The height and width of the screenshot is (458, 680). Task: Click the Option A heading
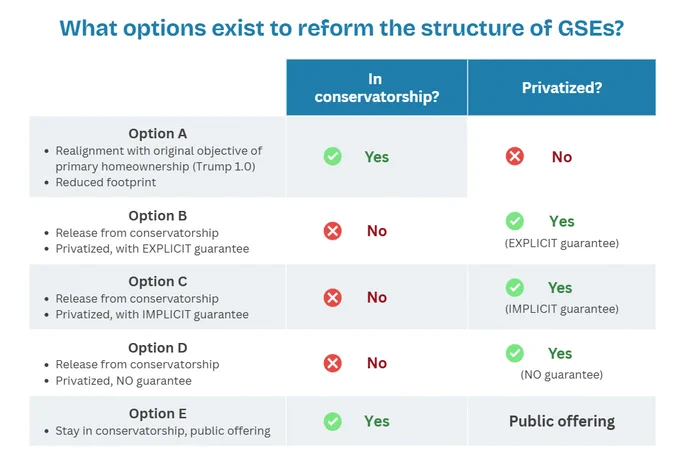tap(157, 134)
